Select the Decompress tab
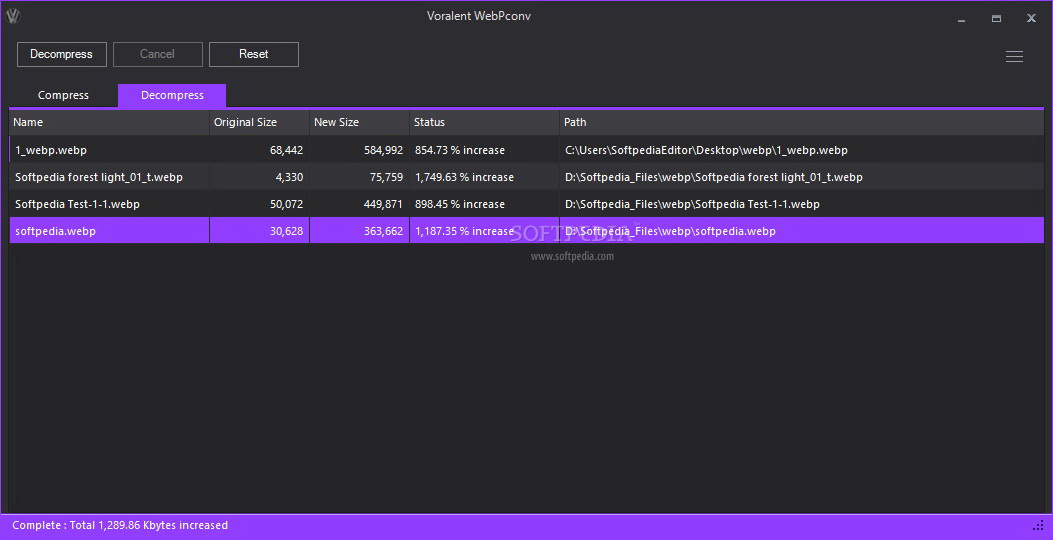 point(172,95)
